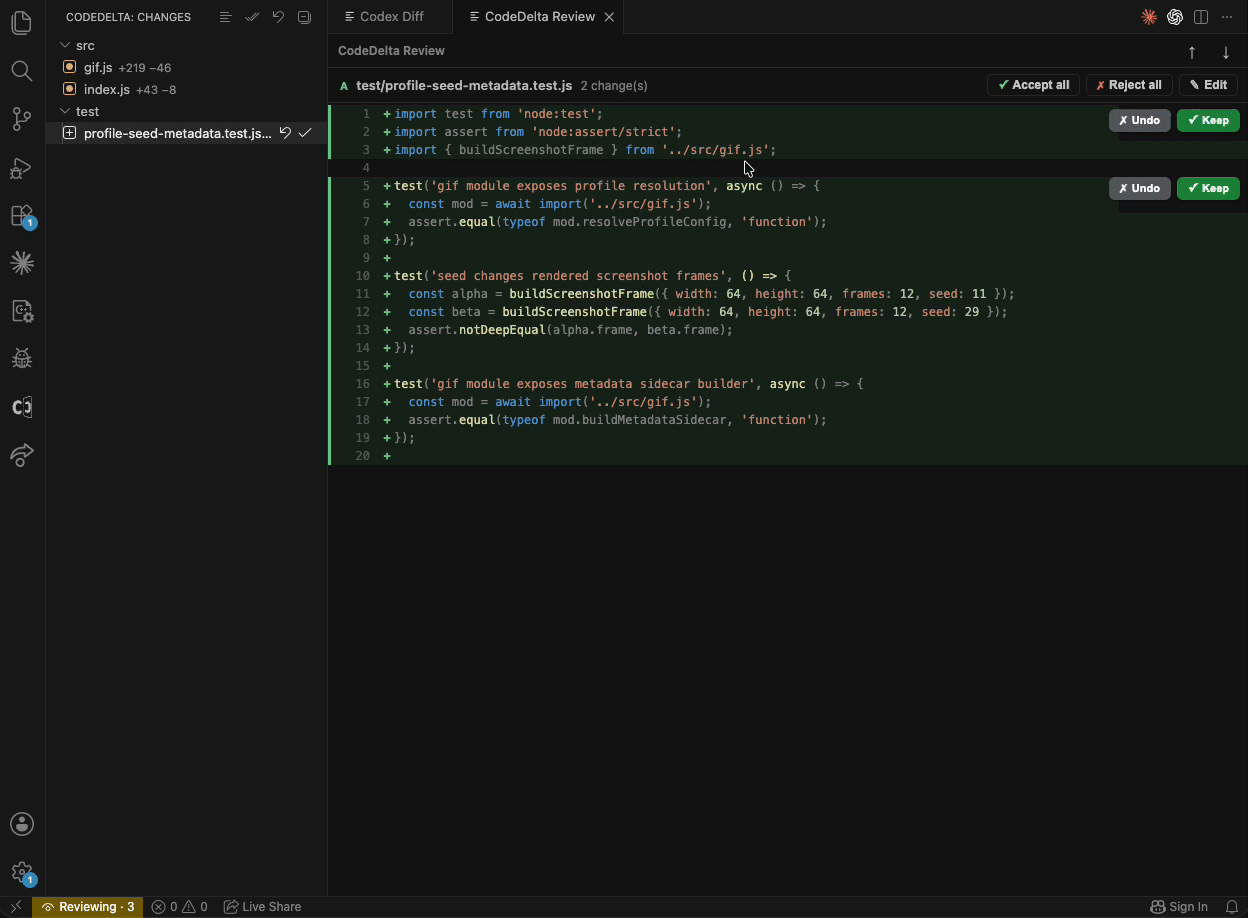The image size is (1248, 918).
Task: Open the starburst Claude panel in activity bar
Action: tap(22, 263)
